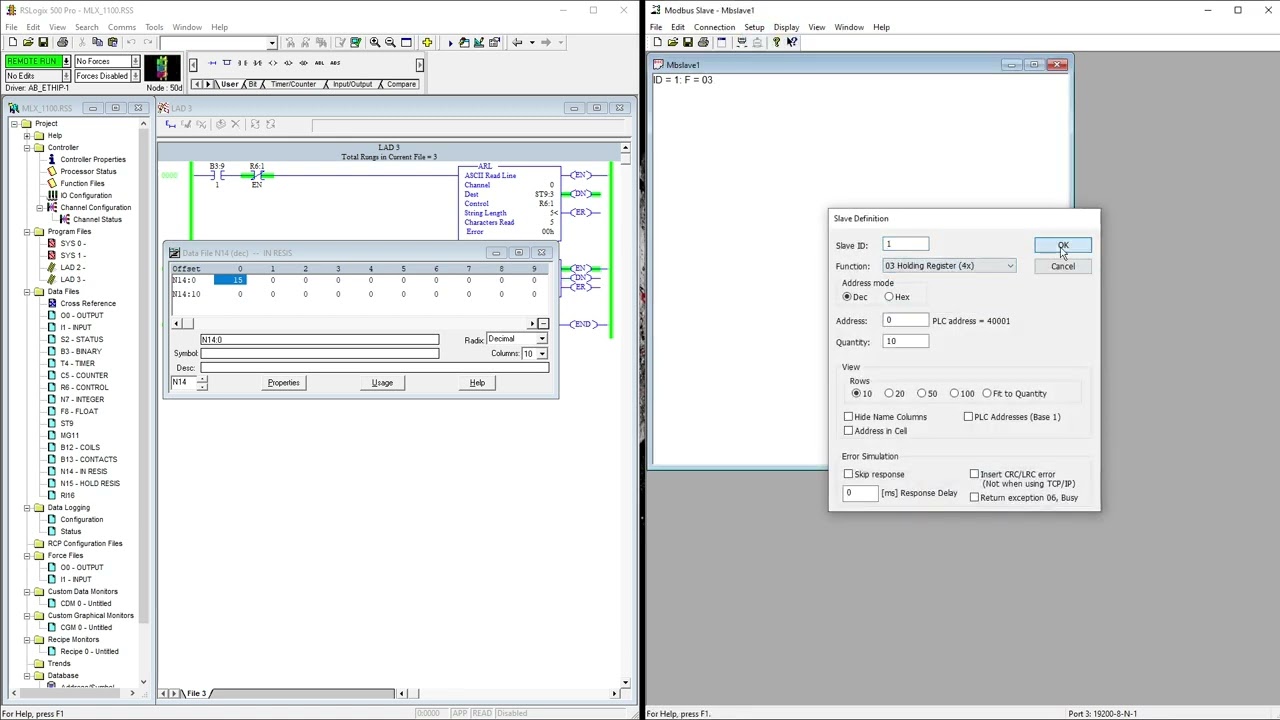Click the Zoom Out magnifier in RSLogix
Screen dimensions: 1280x720
(390, 42)
